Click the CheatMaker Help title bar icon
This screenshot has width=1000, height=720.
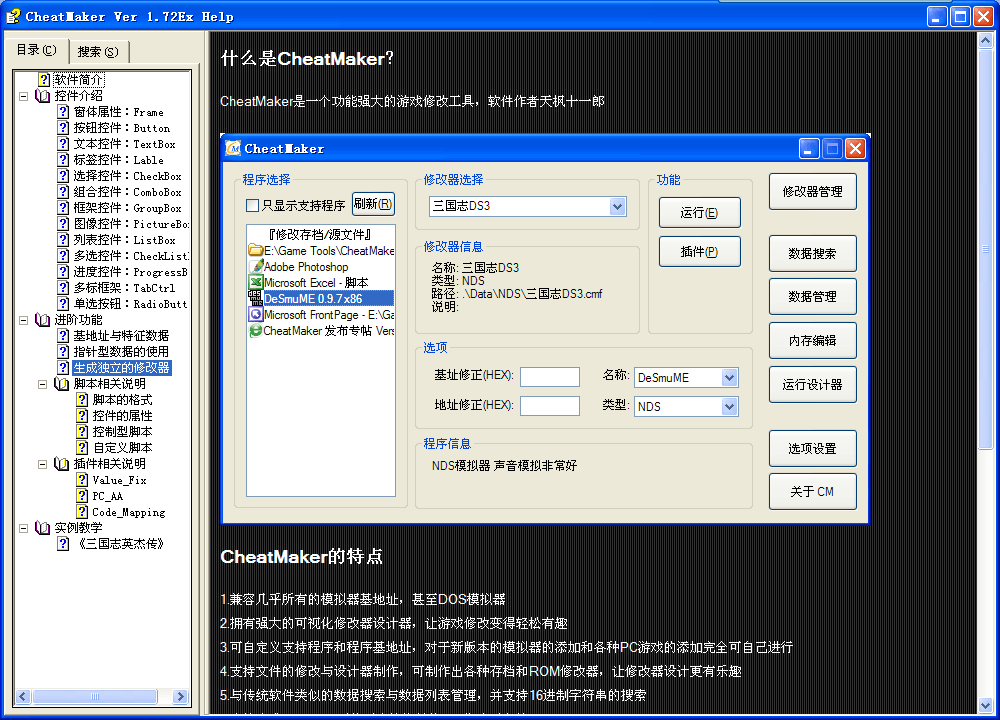click(13, 16)
